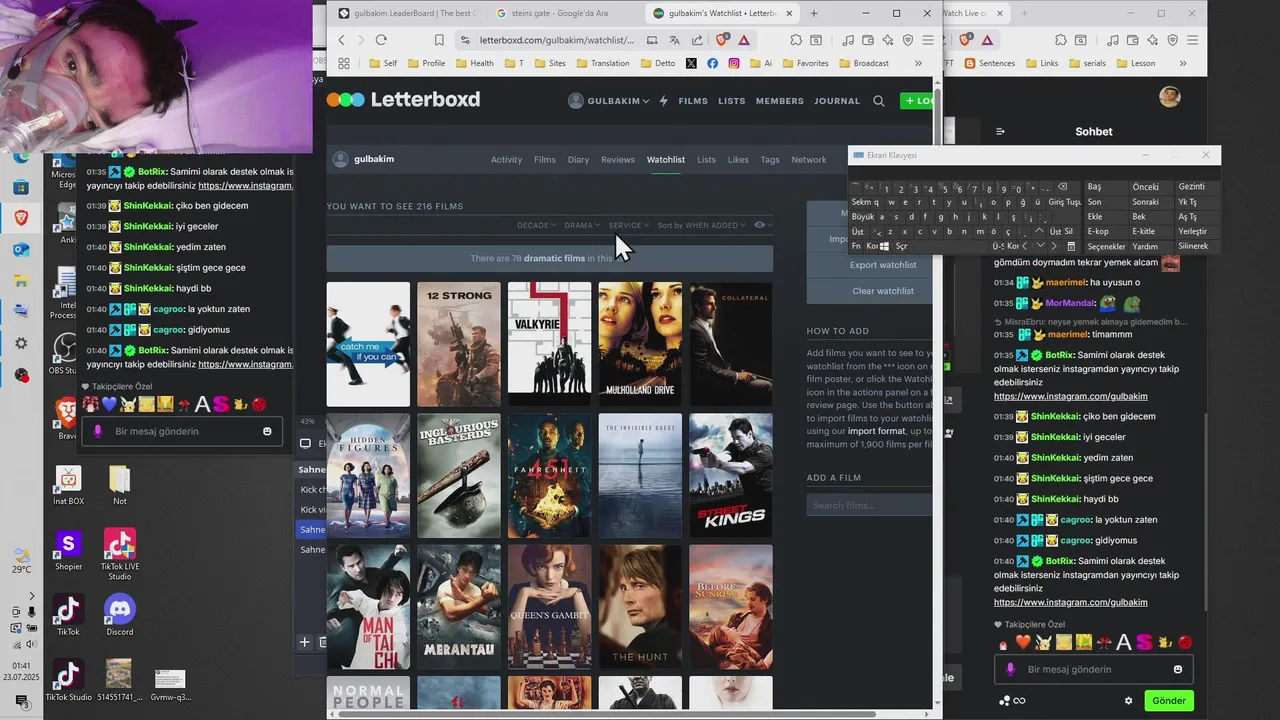The width and height of the screenshot is (1280, 720).
Task: Click the Letterboxd logo
Action: (403, 100)
